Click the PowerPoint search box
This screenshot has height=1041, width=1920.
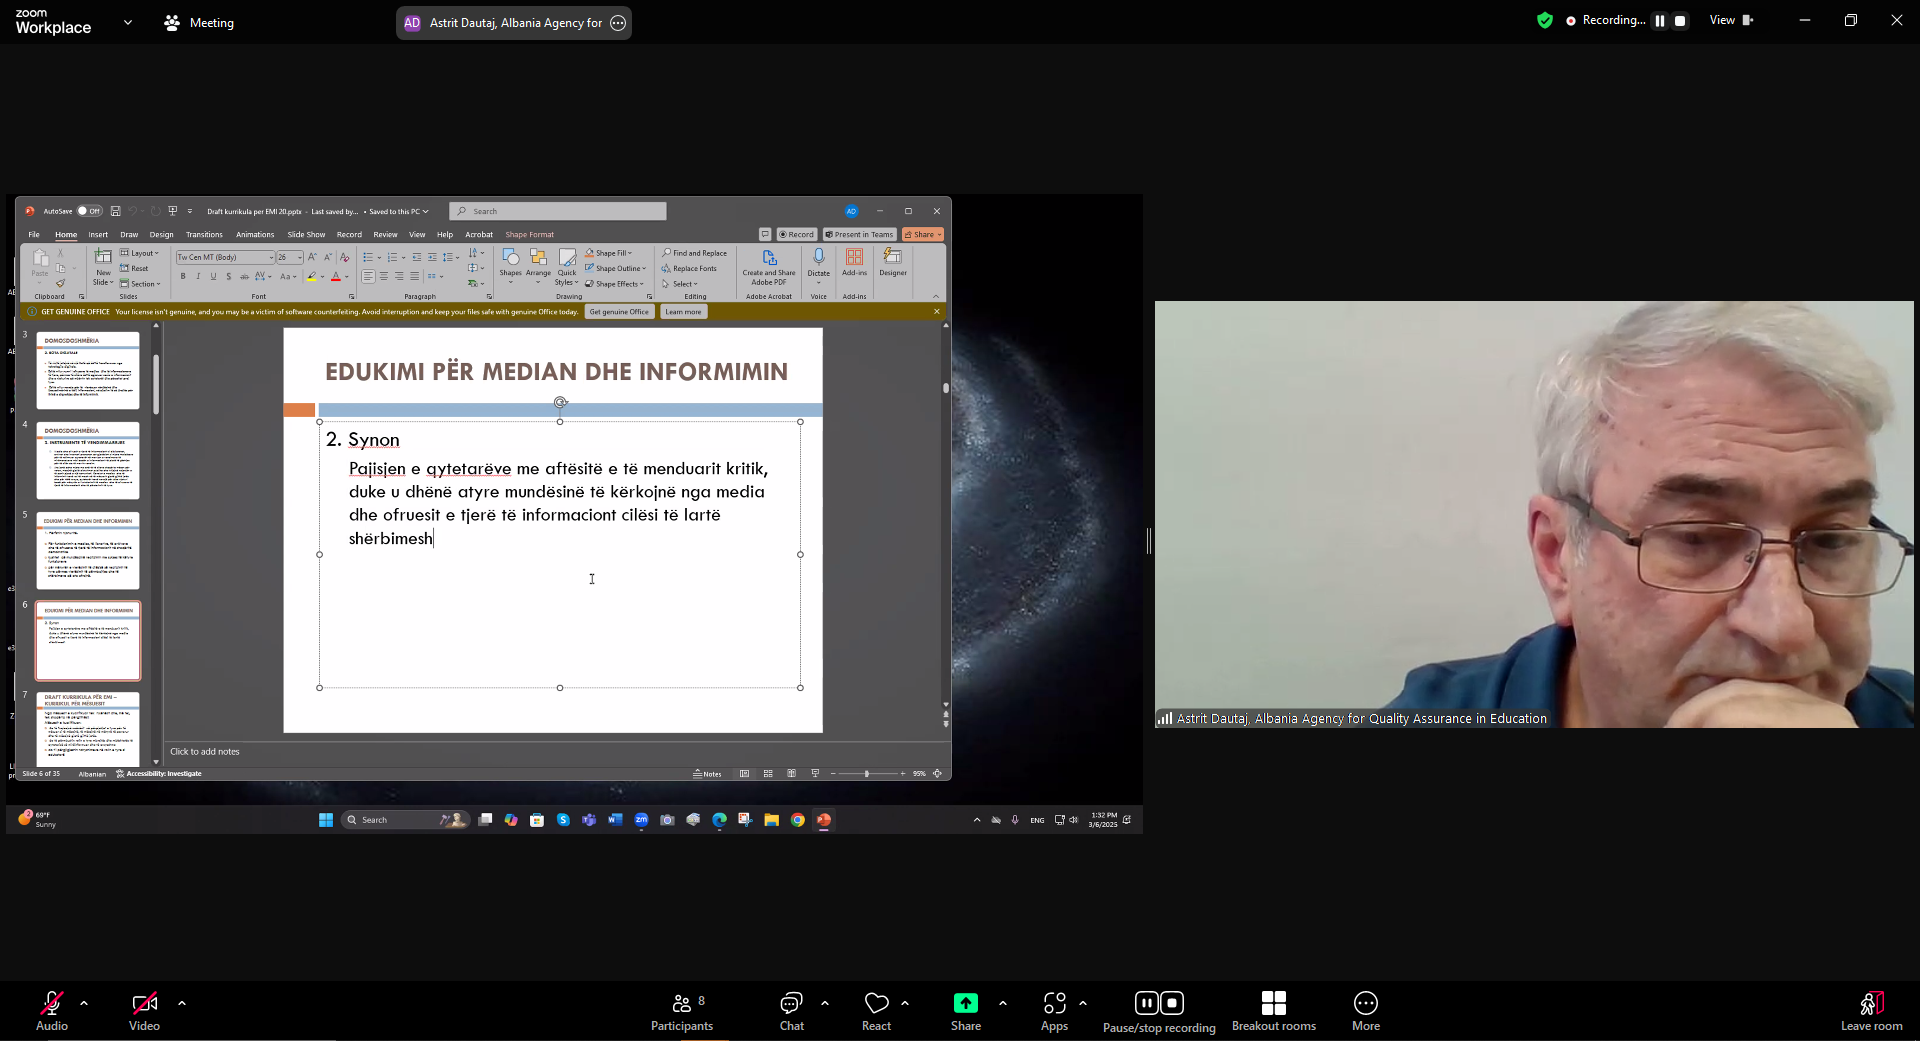point(558,211)
